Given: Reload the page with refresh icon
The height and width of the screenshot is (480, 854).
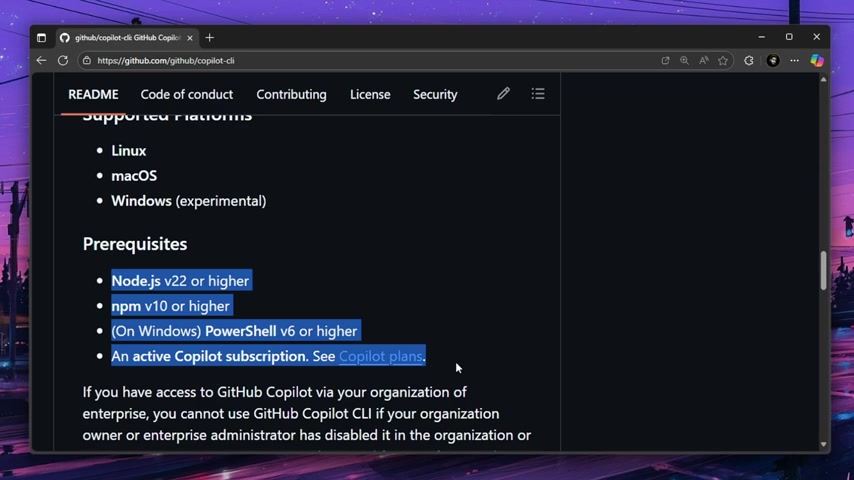Looking at the screenshot, I should [63, 60].
